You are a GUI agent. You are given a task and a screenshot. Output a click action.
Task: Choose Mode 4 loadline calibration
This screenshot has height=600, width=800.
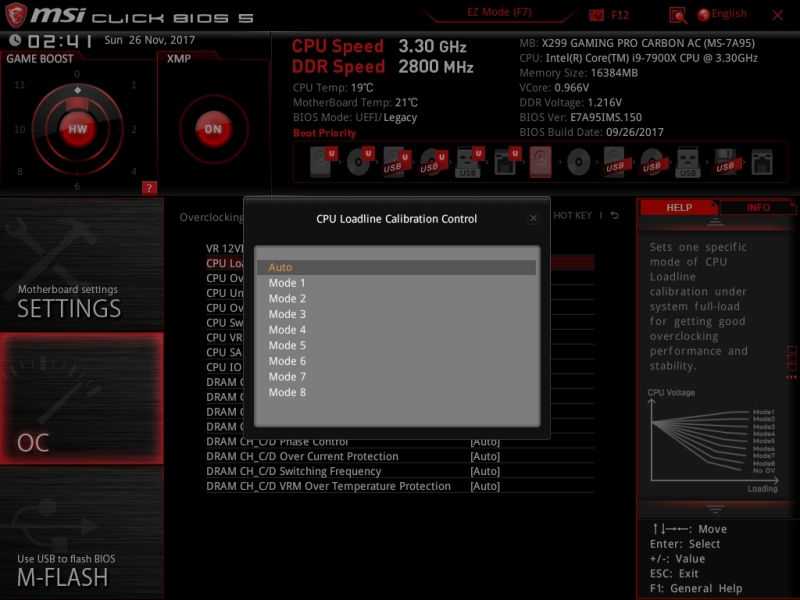pos(396,330)
